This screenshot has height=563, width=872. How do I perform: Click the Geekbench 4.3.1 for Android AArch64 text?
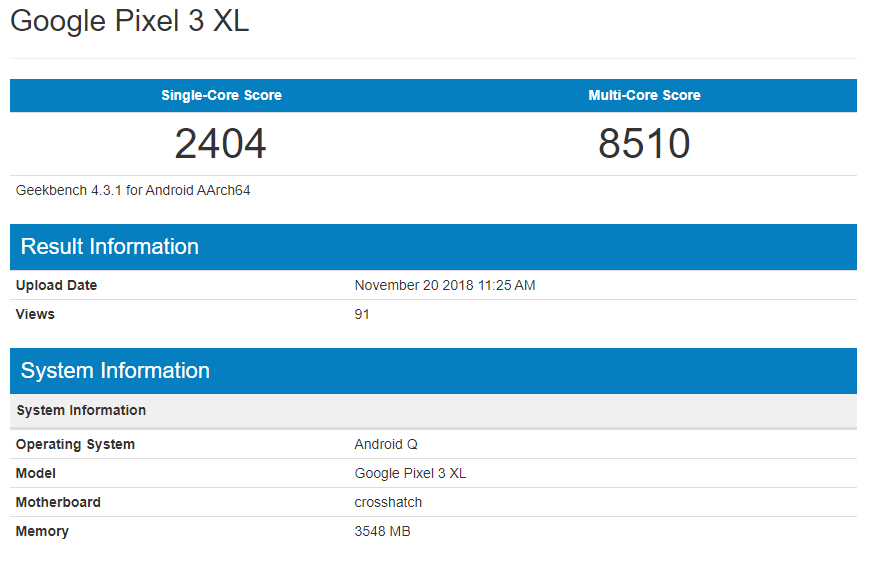tap(133, 190)
